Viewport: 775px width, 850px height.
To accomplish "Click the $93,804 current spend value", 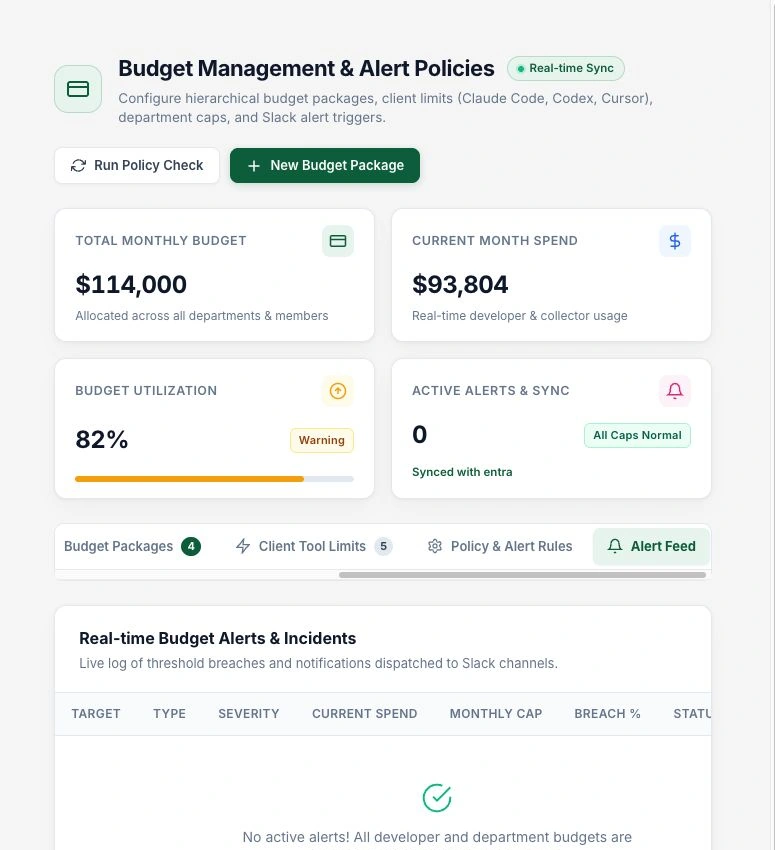I will click(x=460, y=284).
